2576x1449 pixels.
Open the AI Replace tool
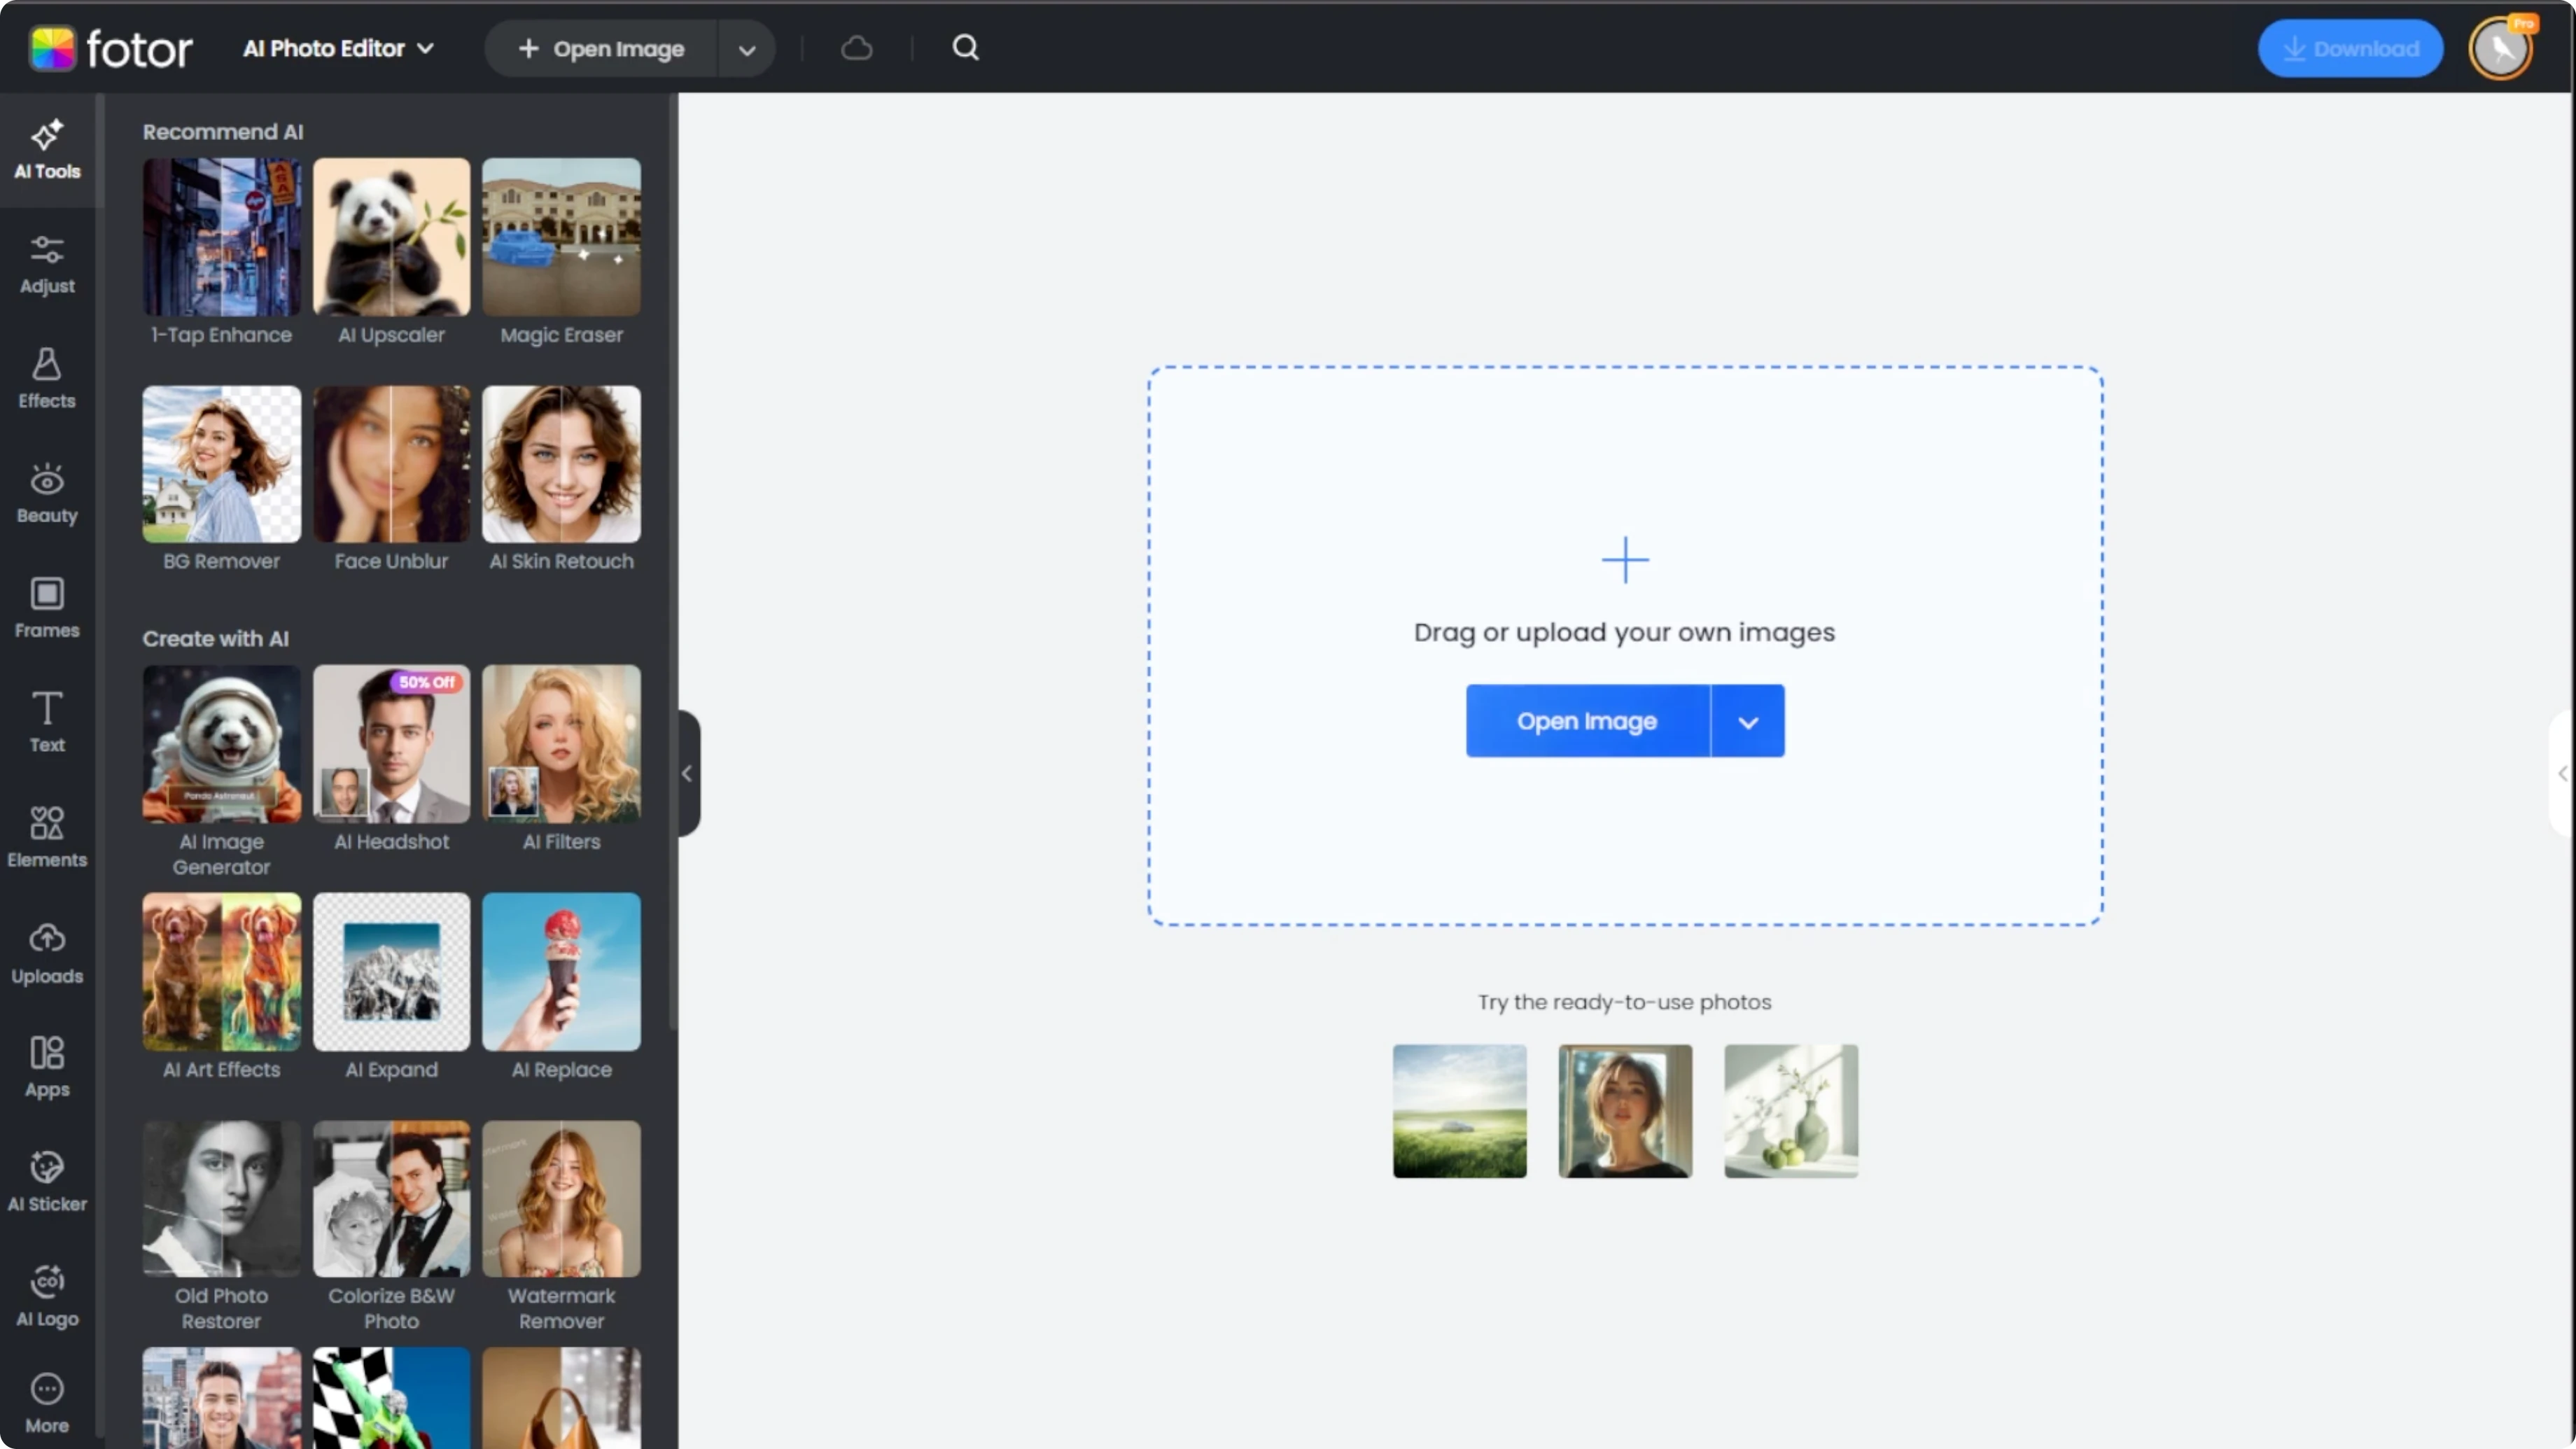(561, 987)
